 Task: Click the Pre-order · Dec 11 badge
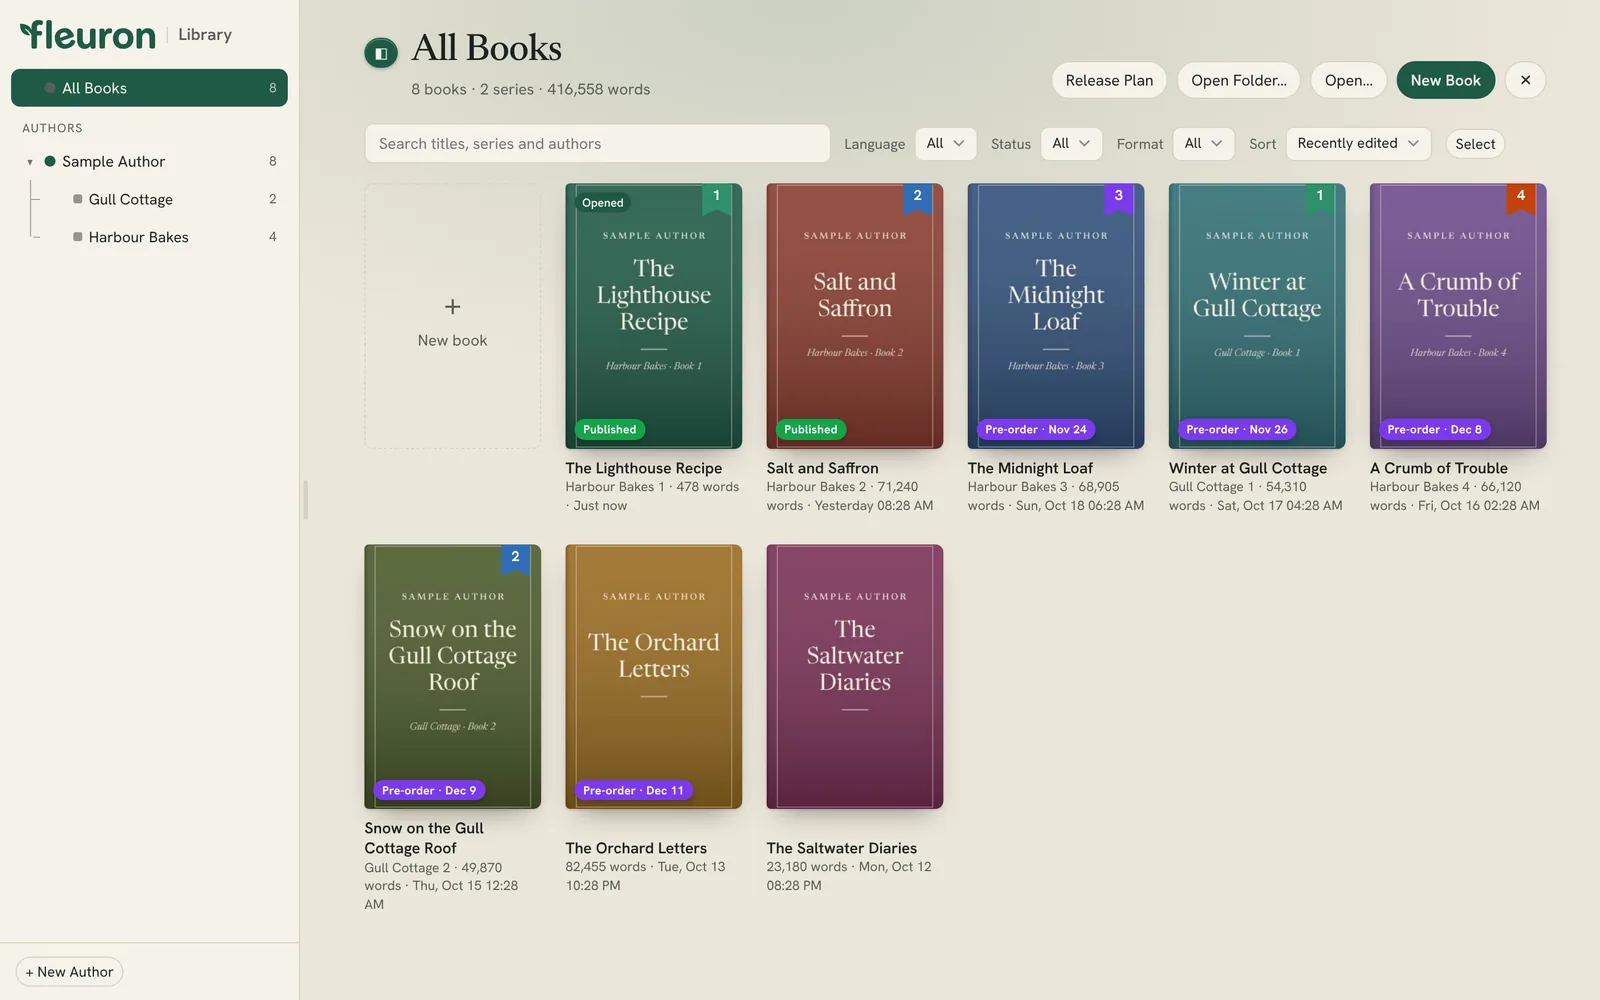coord(633,790)
